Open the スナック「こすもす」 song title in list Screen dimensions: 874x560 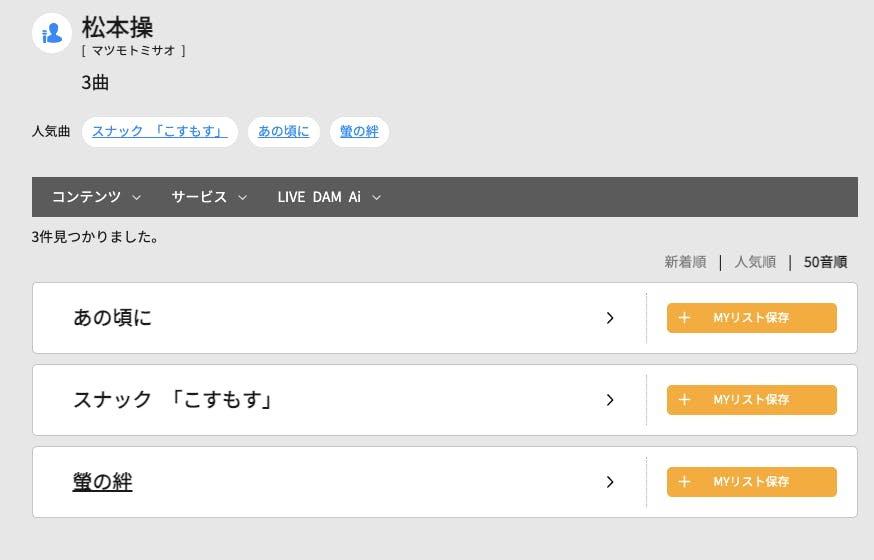[x=173, y=400]
